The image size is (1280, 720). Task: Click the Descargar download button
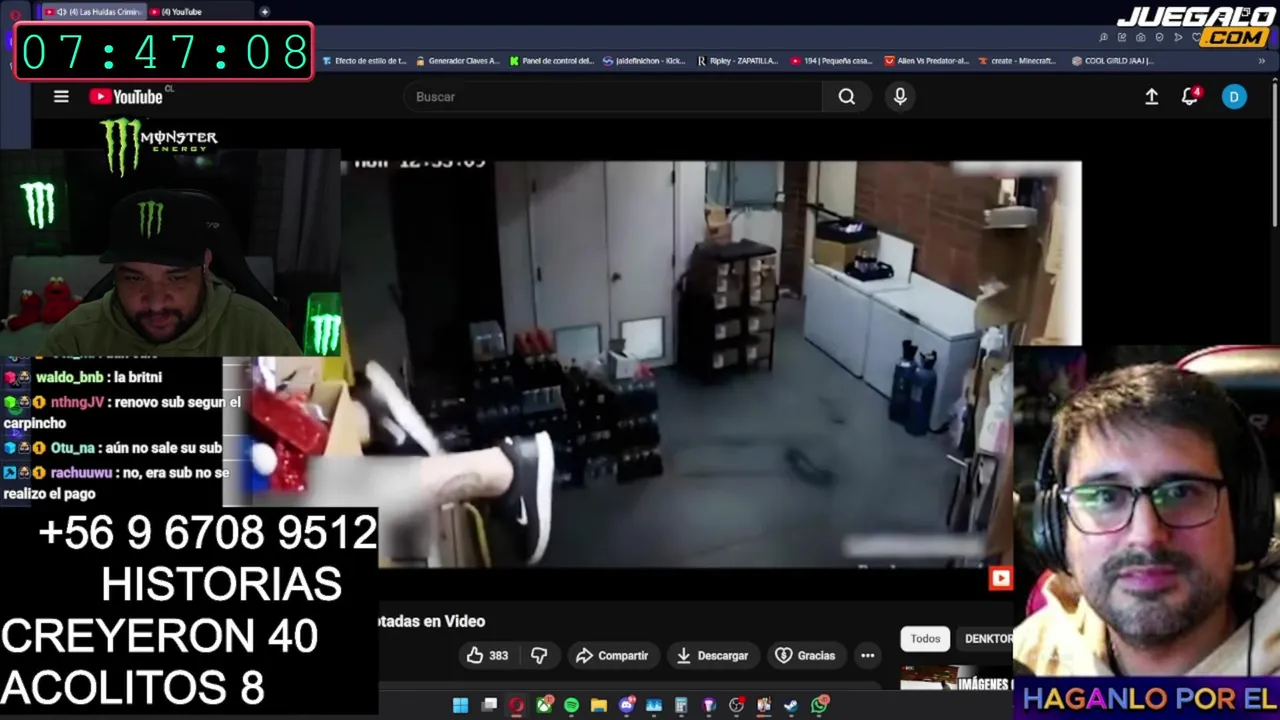click(712, 656)
